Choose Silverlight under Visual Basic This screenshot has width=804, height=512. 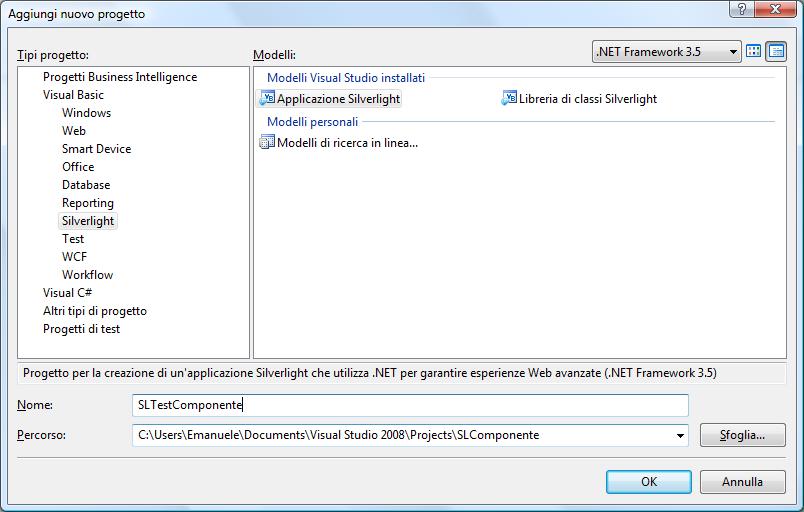pyautogui.click(x=88, y=221)
